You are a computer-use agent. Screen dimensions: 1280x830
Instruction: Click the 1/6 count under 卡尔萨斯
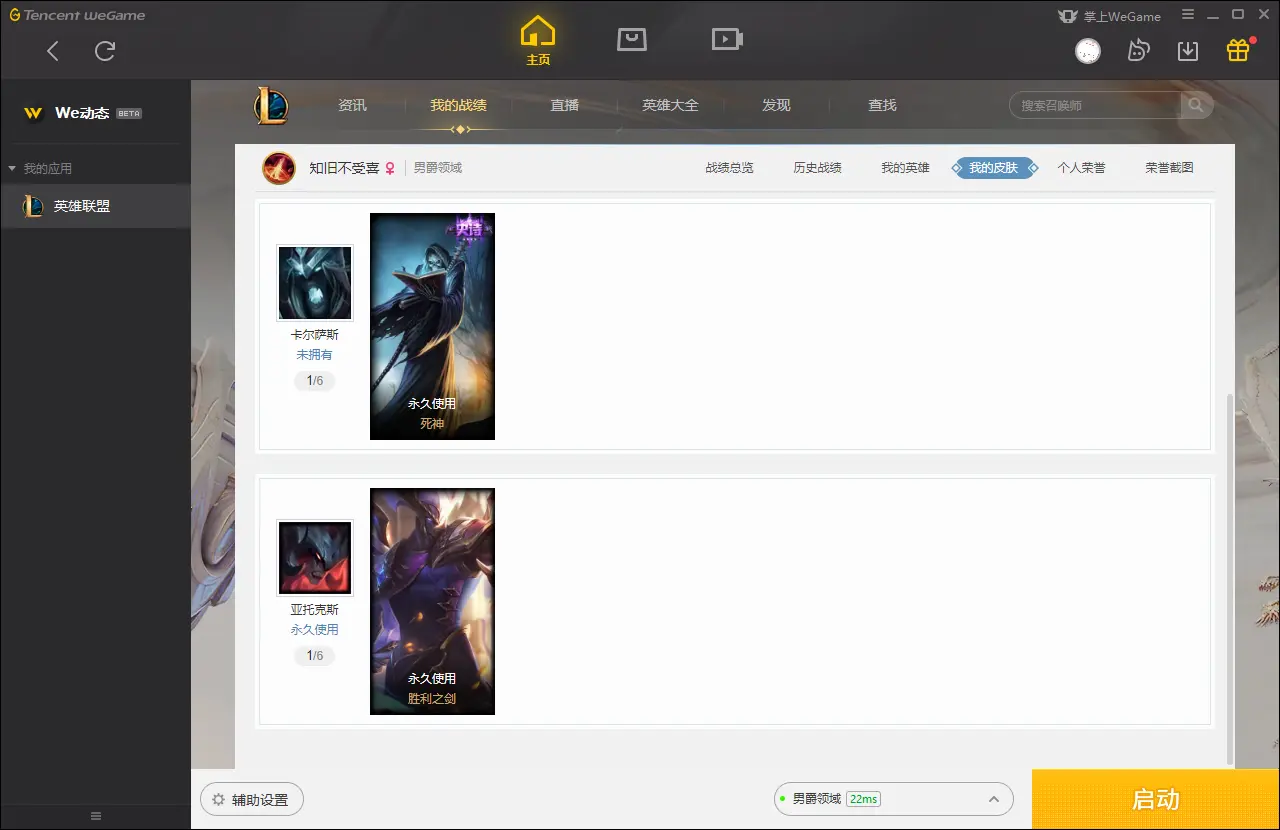314,381
